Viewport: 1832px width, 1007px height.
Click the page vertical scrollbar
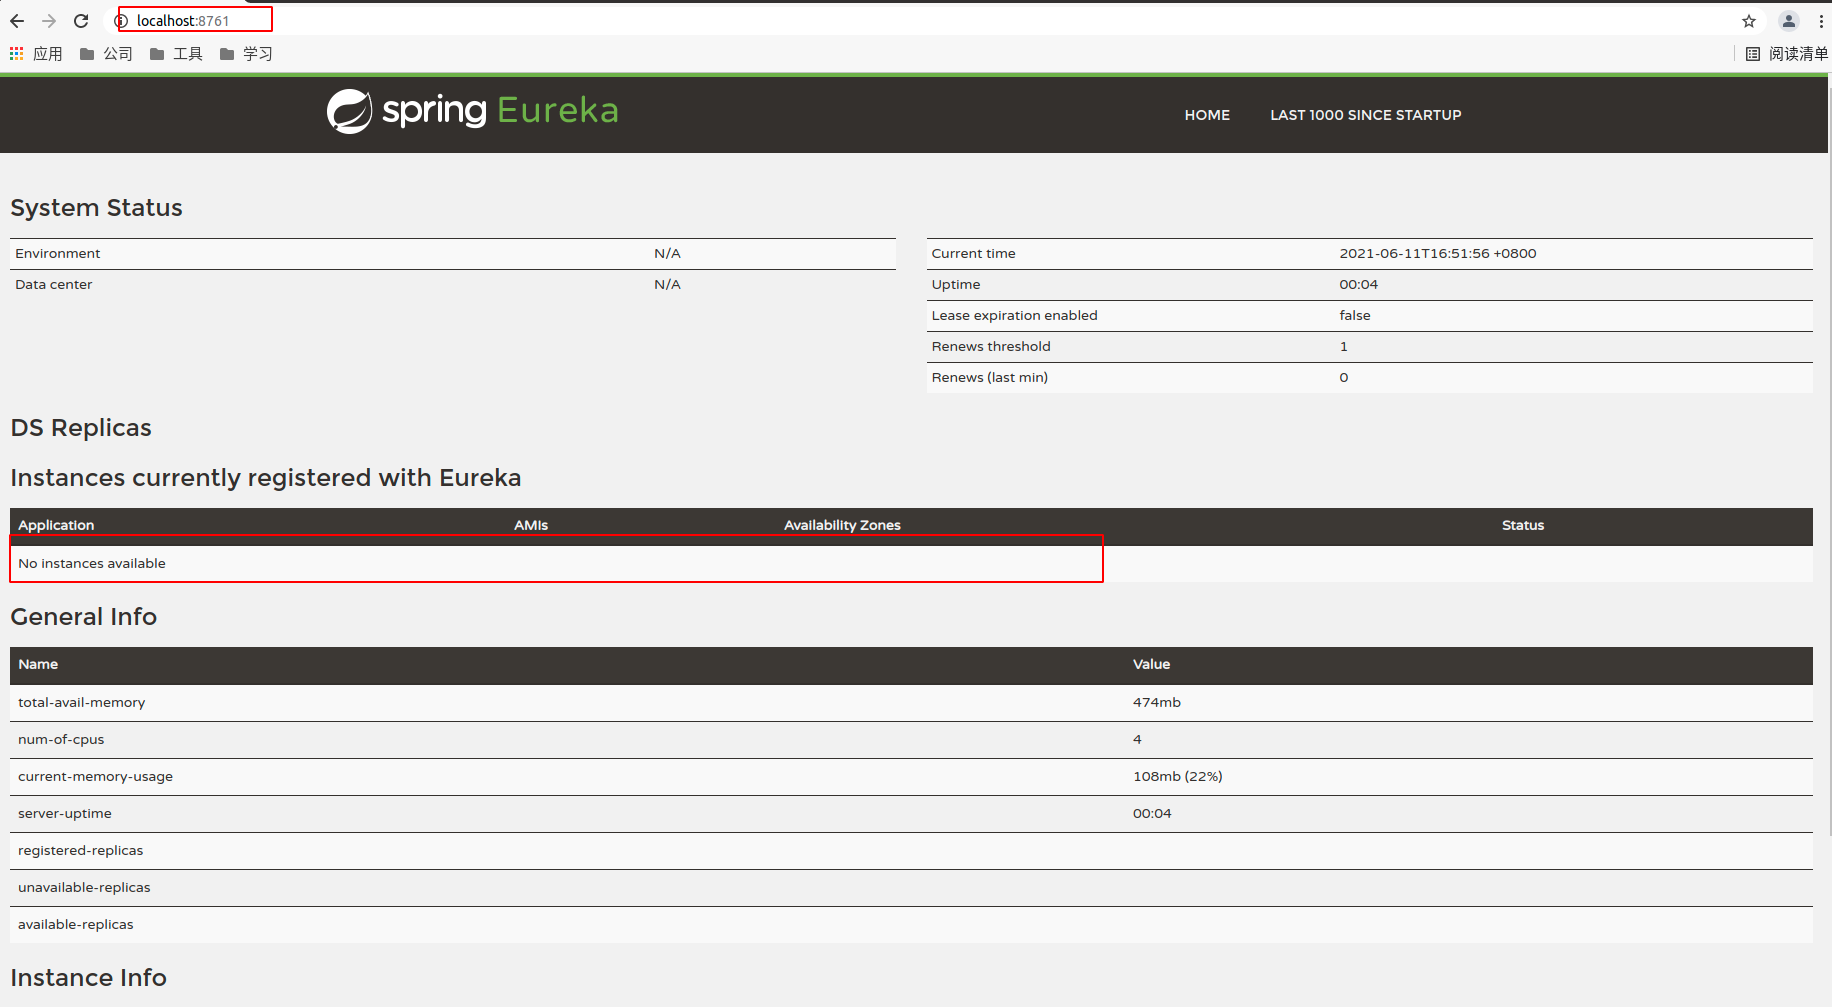coord(1829,460)
